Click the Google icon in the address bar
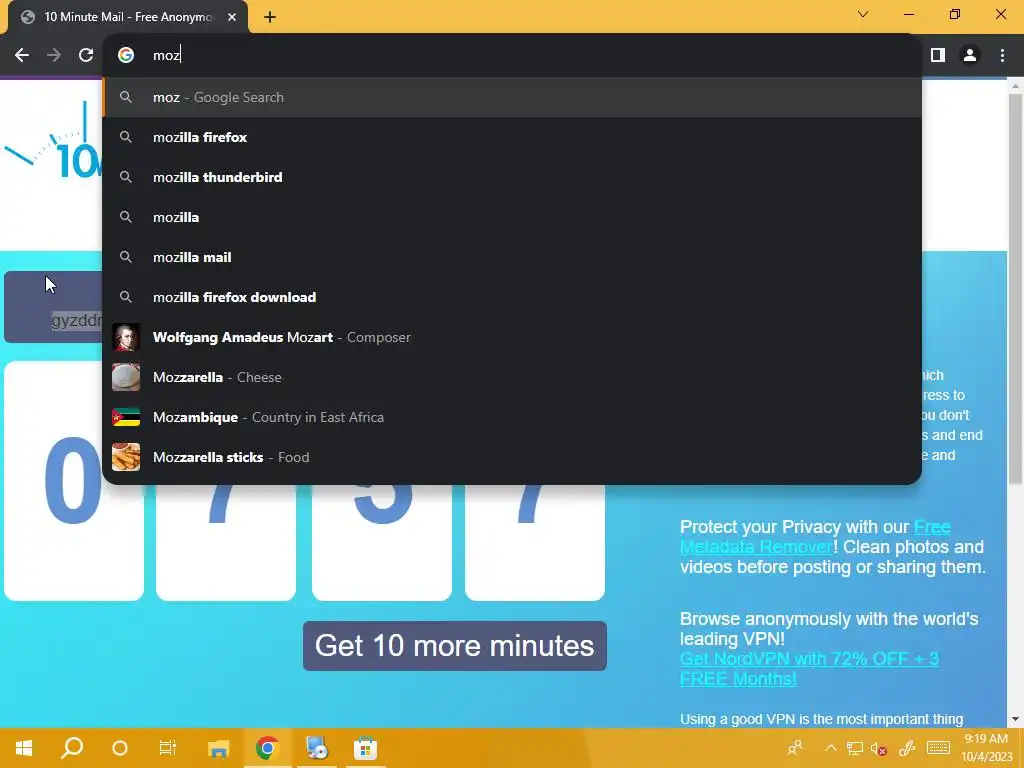This screenshot has width=1024, height=768. point(126,56)
